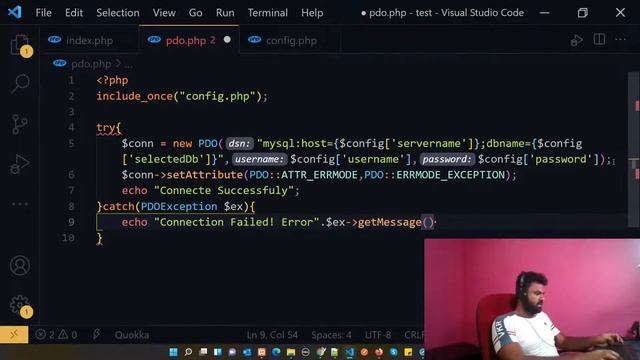Open Microsoft Edge from taskbar
Viewport: 640px width, 360px height.
click(276, 352)
